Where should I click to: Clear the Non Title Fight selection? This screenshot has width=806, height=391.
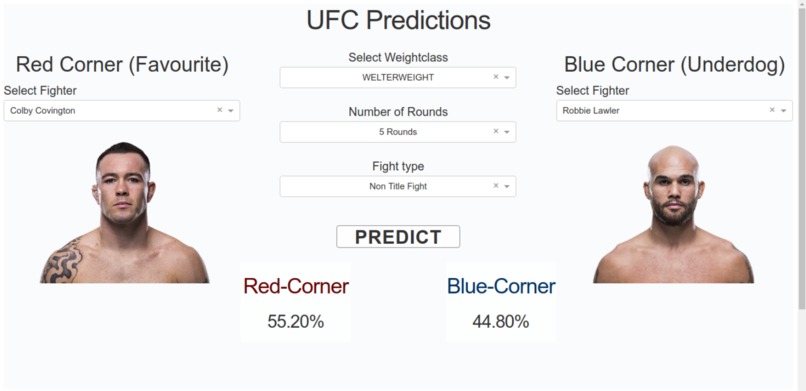click(496, 186)
